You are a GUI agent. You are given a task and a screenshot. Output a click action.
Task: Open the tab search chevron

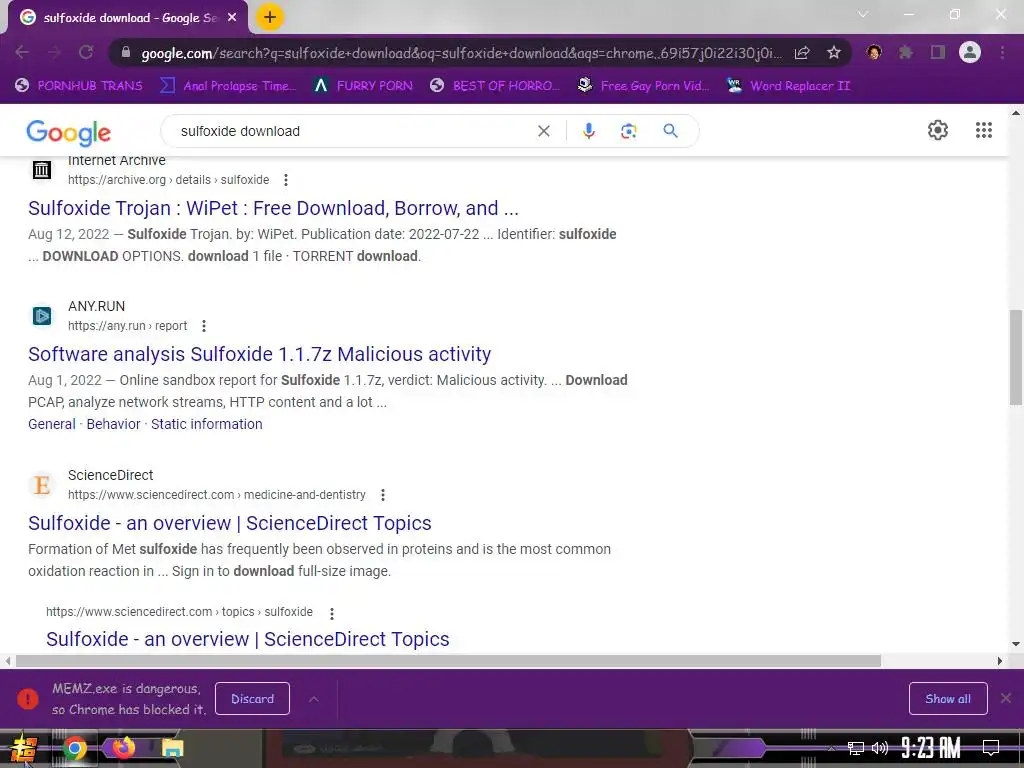click(863, 14)
